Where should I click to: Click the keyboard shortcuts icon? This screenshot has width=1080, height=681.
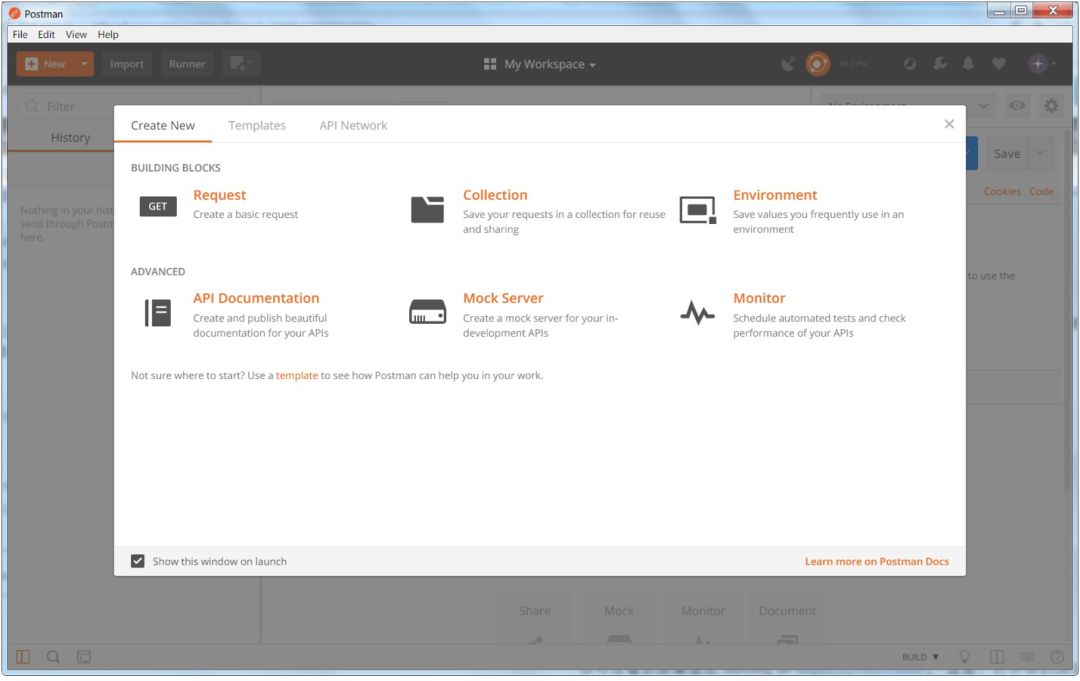point(1027,658)
